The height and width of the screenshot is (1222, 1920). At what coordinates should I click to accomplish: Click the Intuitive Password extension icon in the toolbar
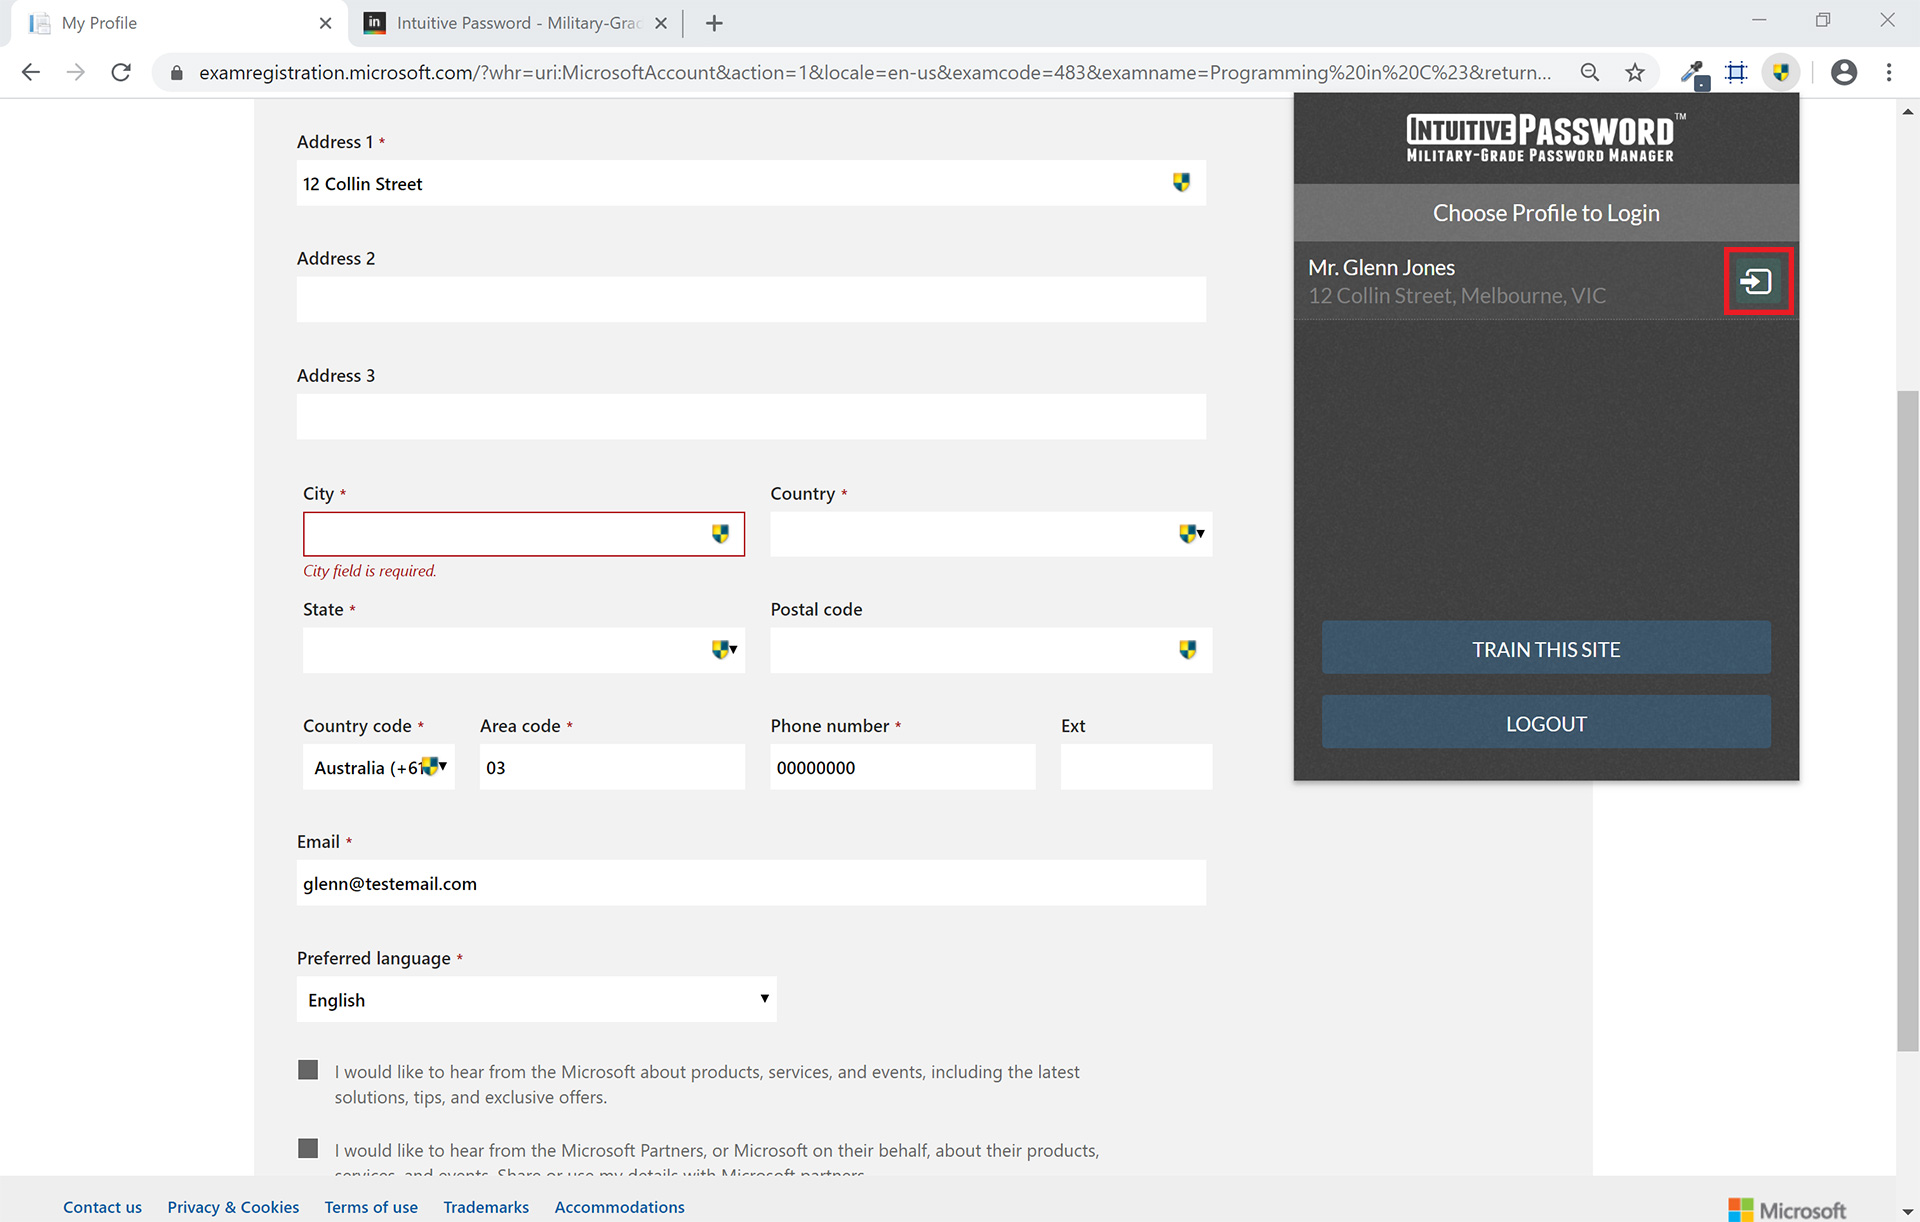coord(1781,72)
